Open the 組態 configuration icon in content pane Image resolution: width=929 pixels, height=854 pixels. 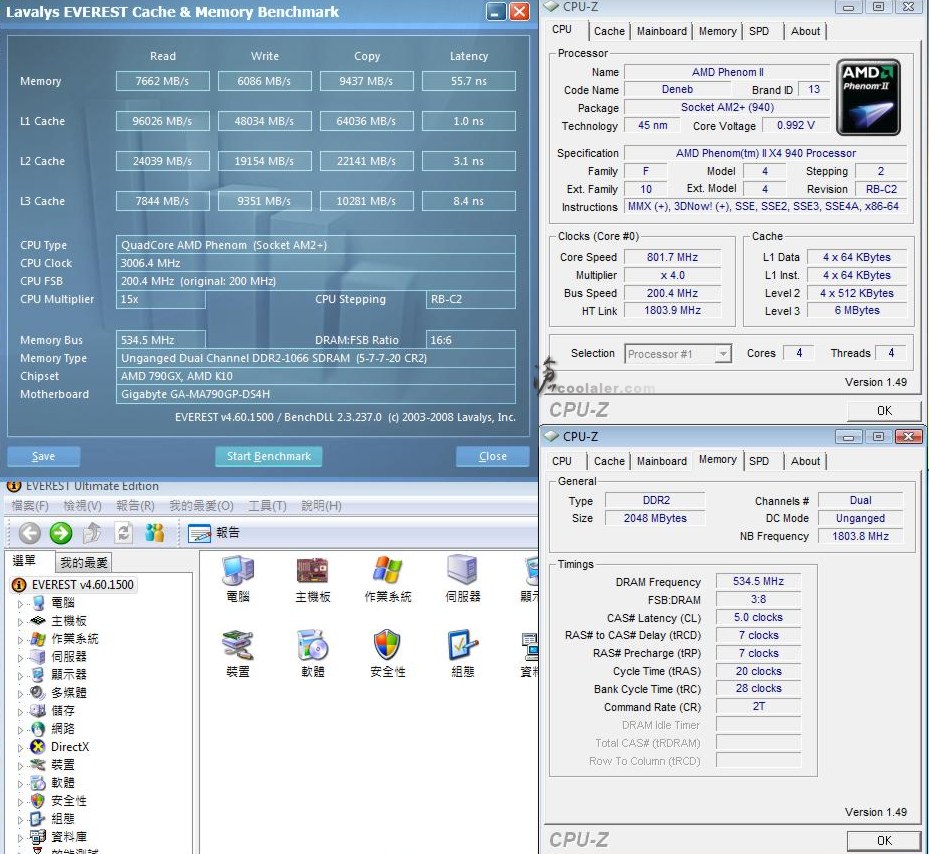(463, 653)
